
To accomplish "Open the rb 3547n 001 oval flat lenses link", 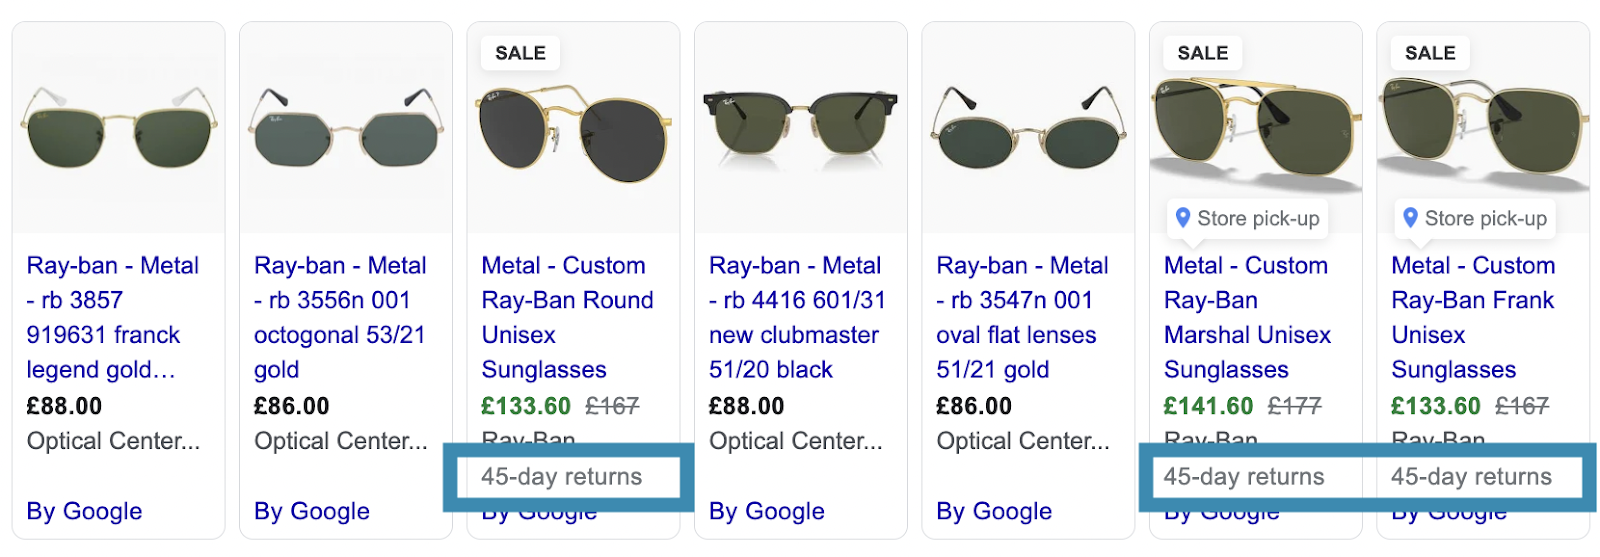I will pos(1022,317).
